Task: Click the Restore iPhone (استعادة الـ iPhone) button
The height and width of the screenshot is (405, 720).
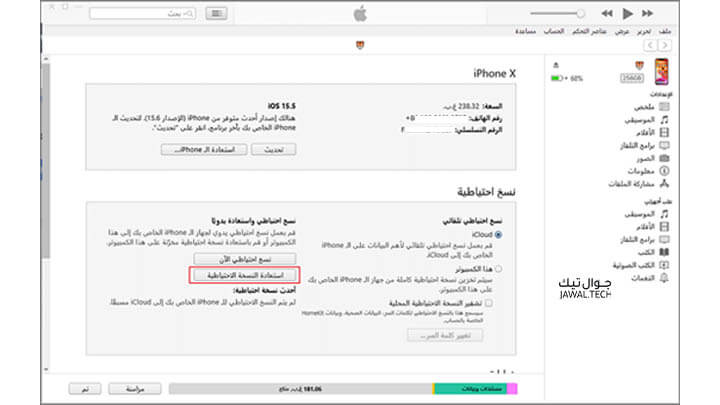Action: pos(204,150)
